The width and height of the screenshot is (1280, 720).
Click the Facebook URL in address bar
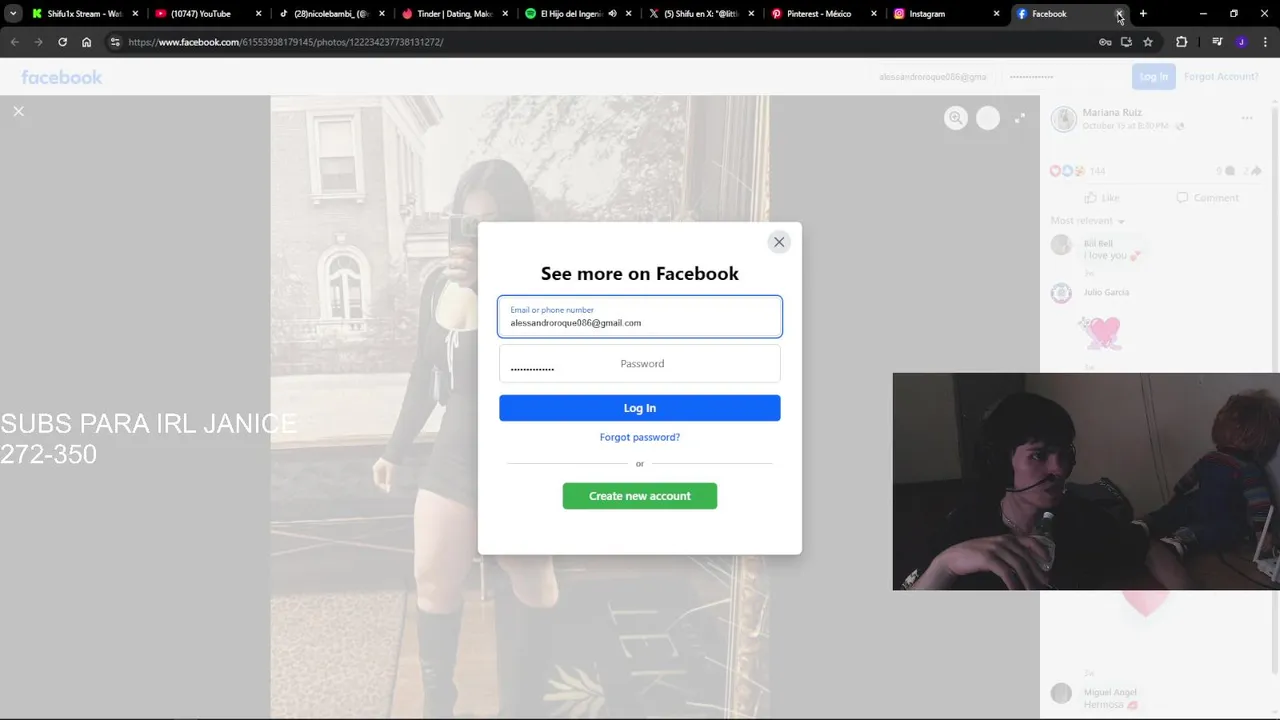click(286, 42)
